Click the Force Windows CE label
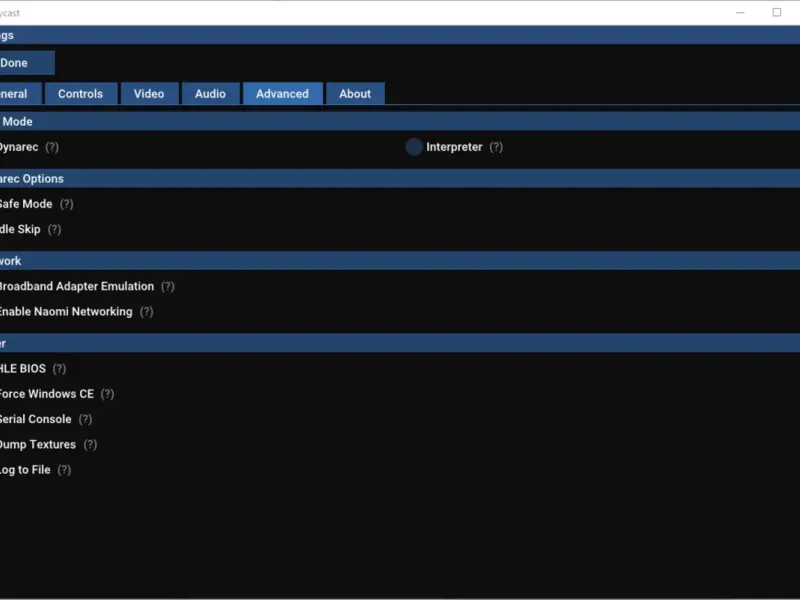800x600 pixels. (46, 394)
